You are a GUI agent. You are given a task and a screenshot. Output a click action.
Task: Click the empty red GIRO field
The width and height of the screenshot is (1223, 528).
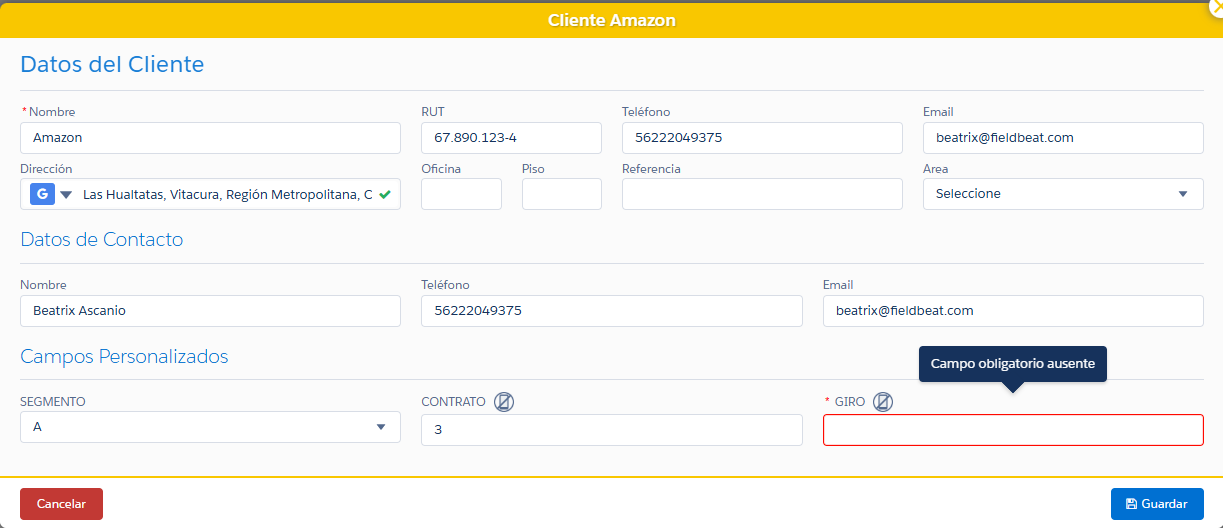1013,430
